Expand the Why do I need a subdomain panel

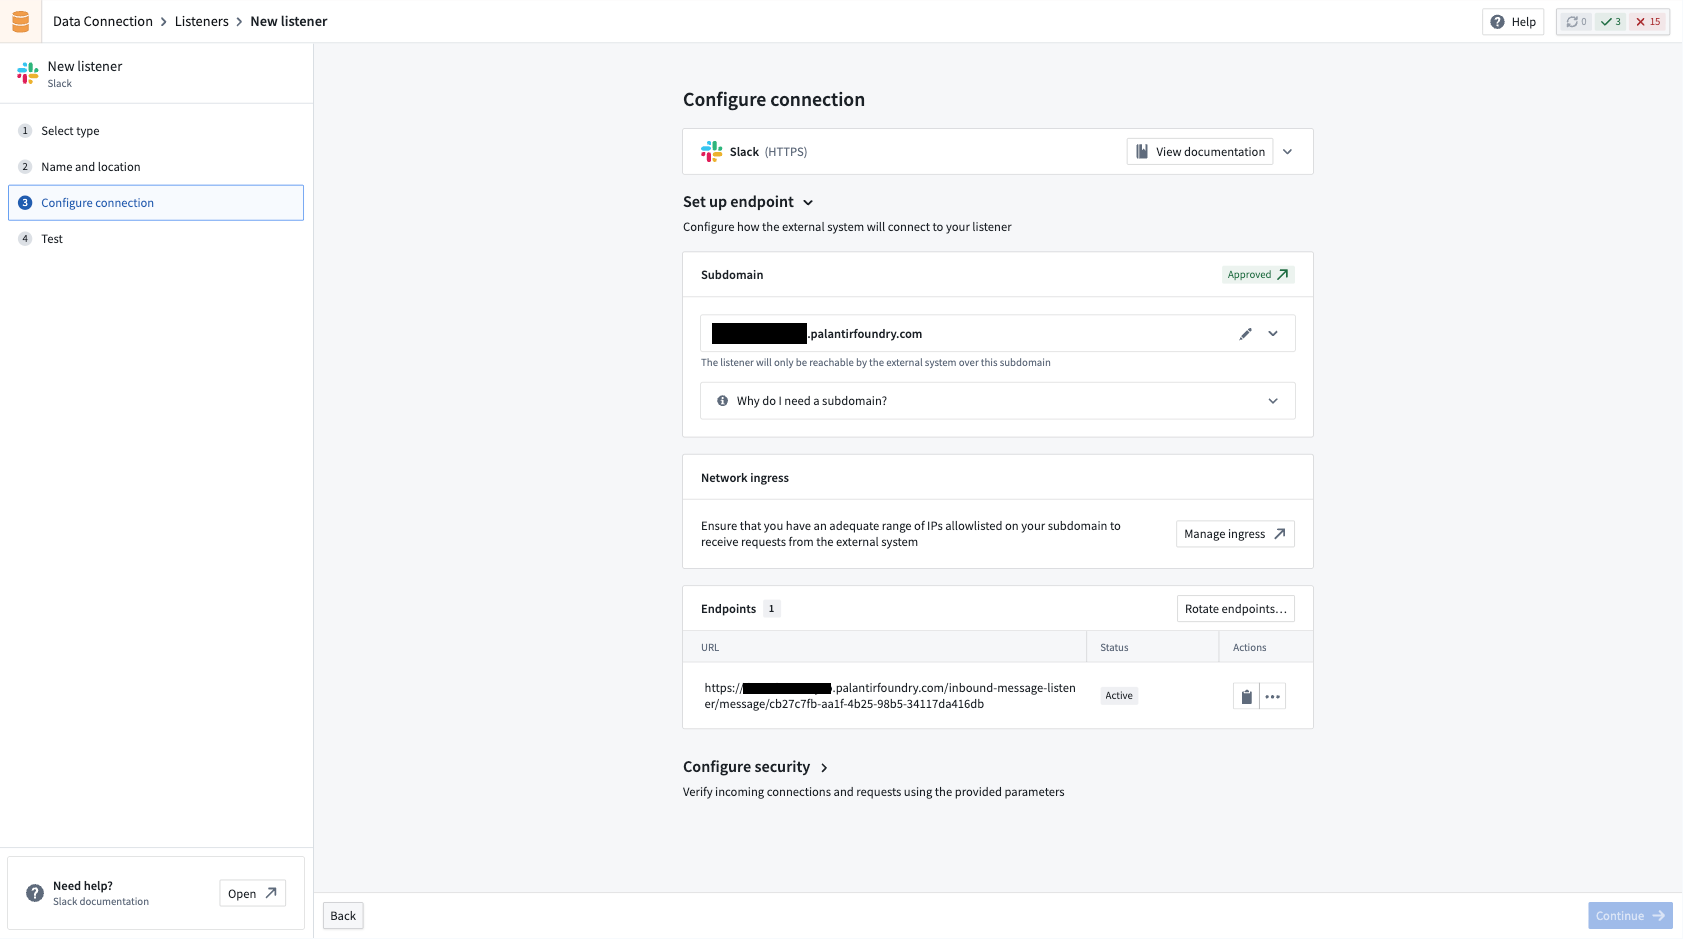coord(1273,400)
